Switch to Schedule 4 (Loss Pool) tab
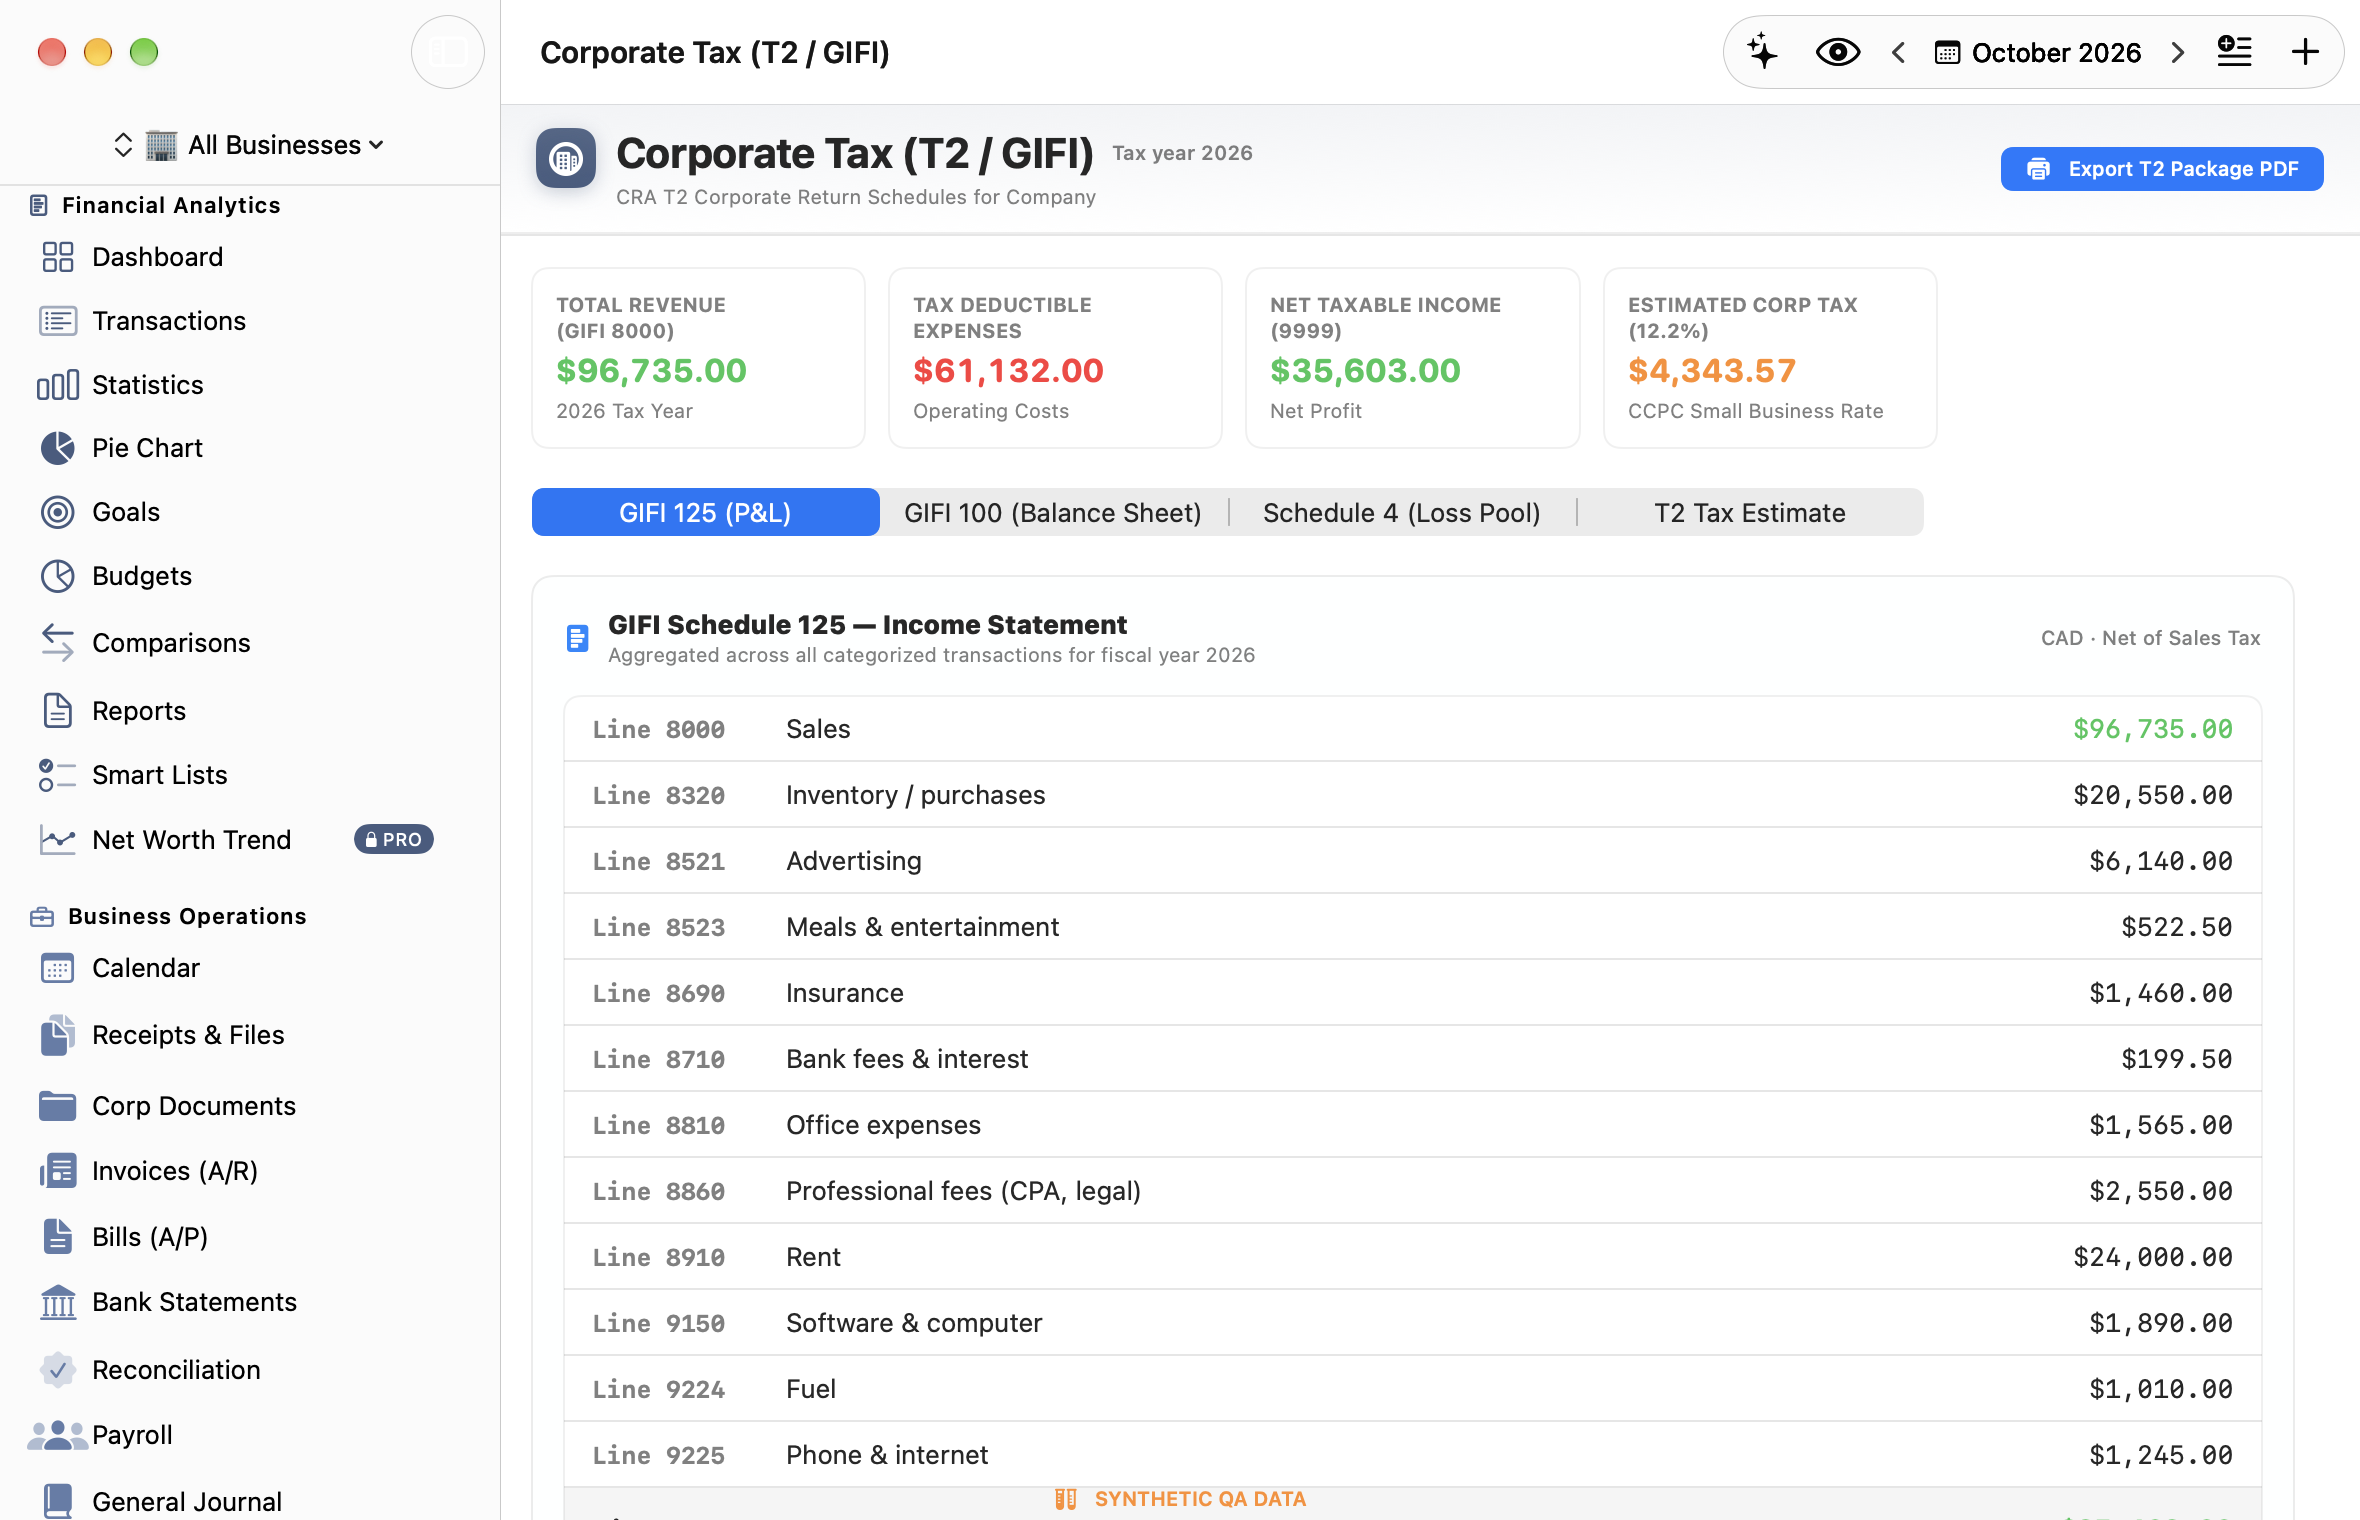The height and width of the screenshot is (1520, 2360). pyautogui.click(x=1402, y=512)
